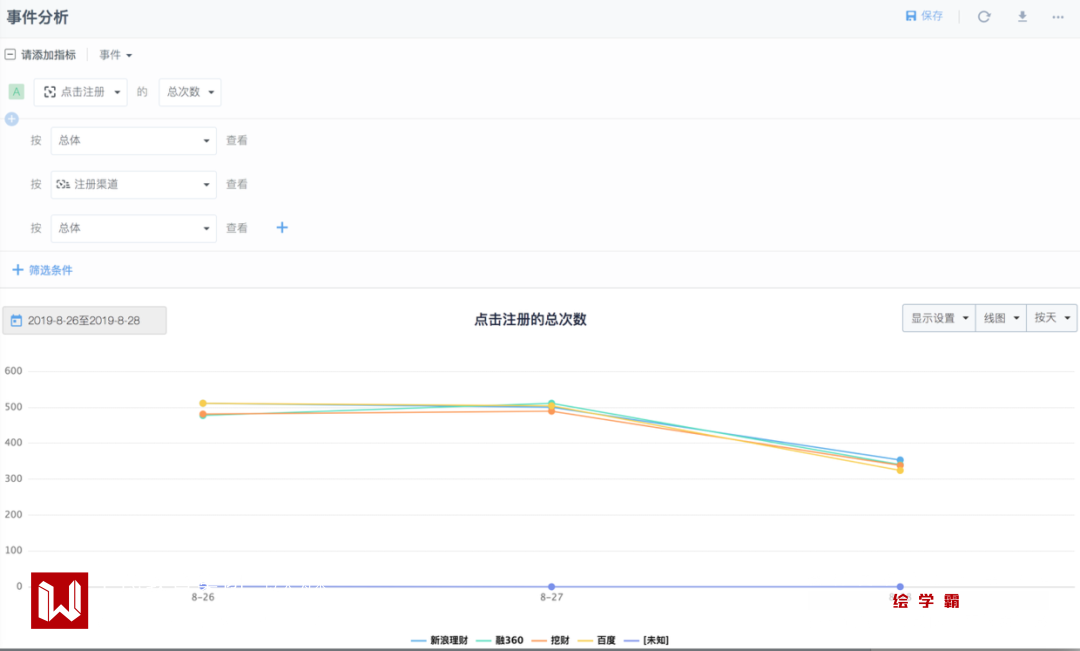Click the 查看 label beside 注册渠道
The height and width of the screenshot is (651, 1080).
[236, 185]
